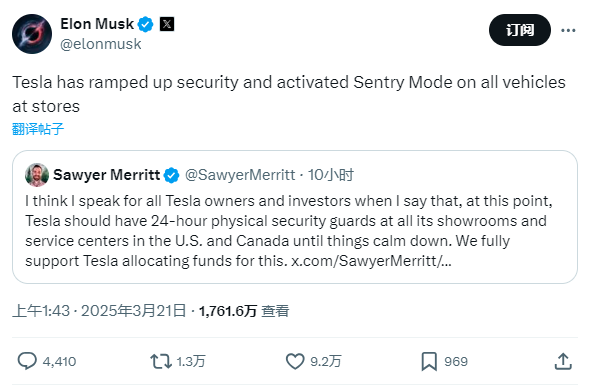
Task: Click the @elonmusk handle
Action: [101, 44]
